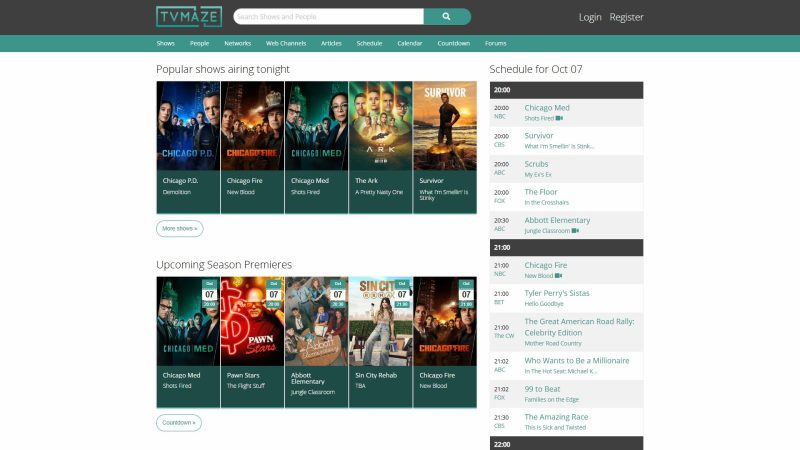Viewport: 800px width, 450px height.
Task: Open Chicago Fire in schedule list
Action: 545,265
